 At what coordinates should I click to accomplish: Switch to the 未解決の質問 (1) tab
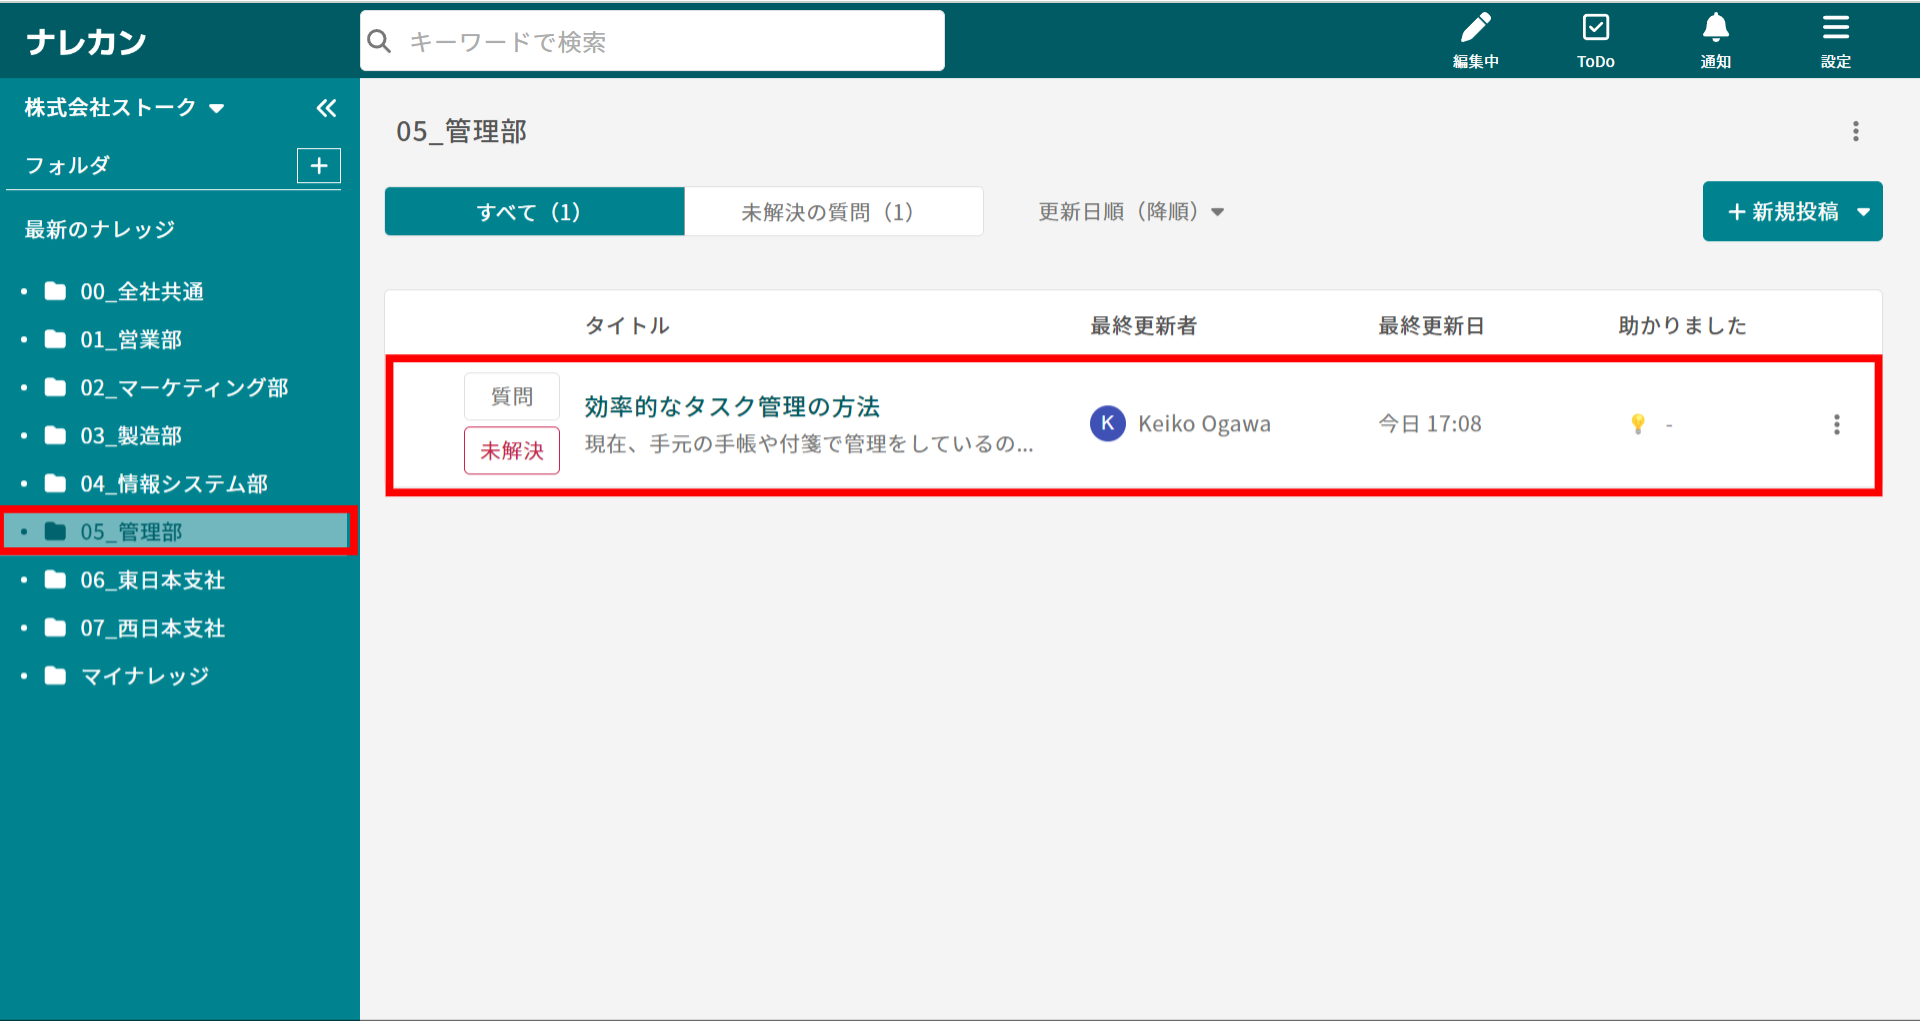[x=833, y=212]
